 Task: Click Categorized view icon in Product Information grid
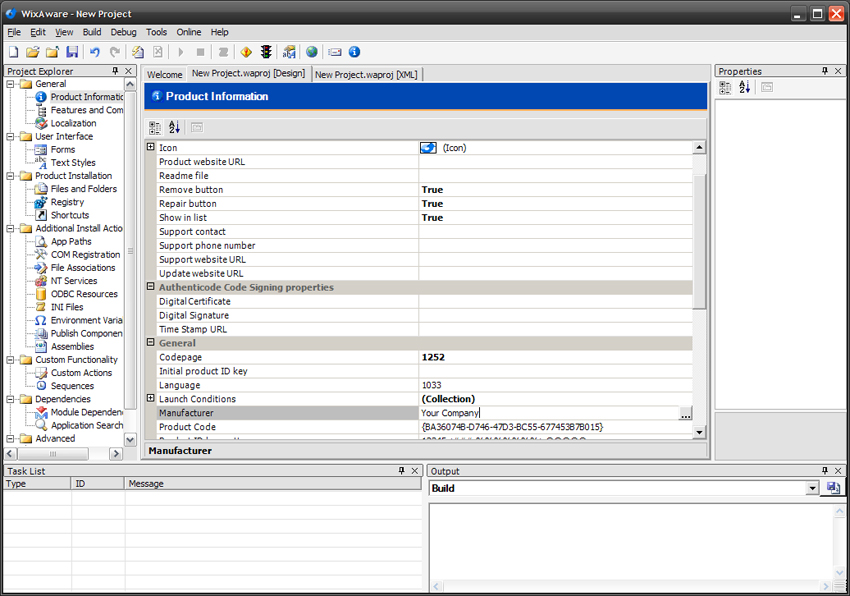(x=155, y=127)
